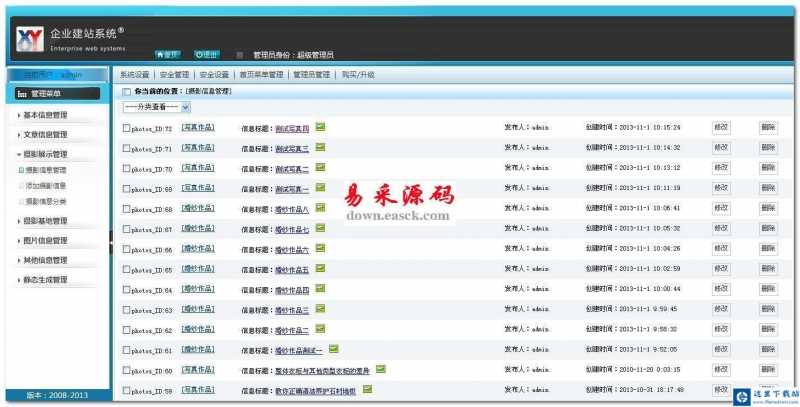This screenshot has height=407, width=800.
Task: Click green image icon beside 婚纱作品二
Action: pyautogui.click(x=320, y=329)
